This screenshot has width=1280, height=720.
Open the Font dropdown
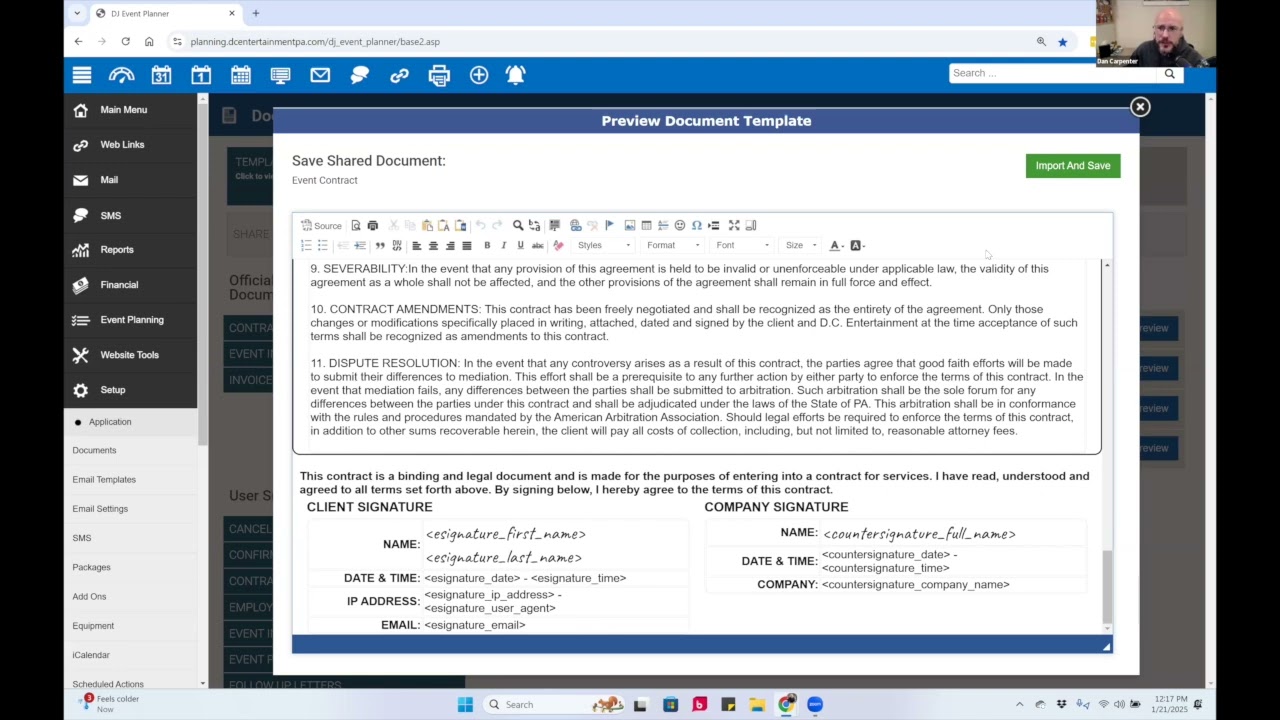(x=742, y=246)
